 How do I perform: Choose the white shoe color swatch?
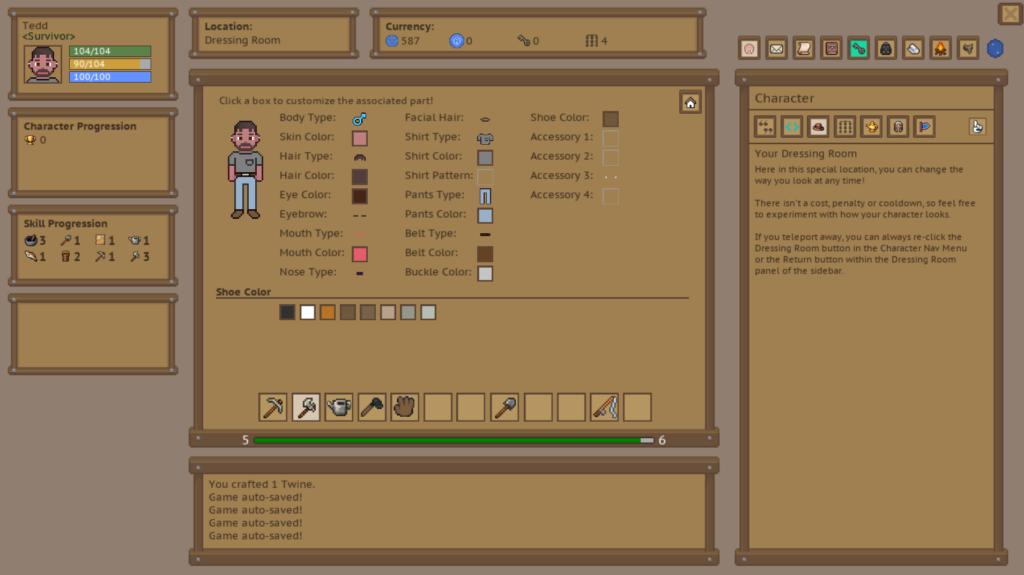(x=308, y=313)
